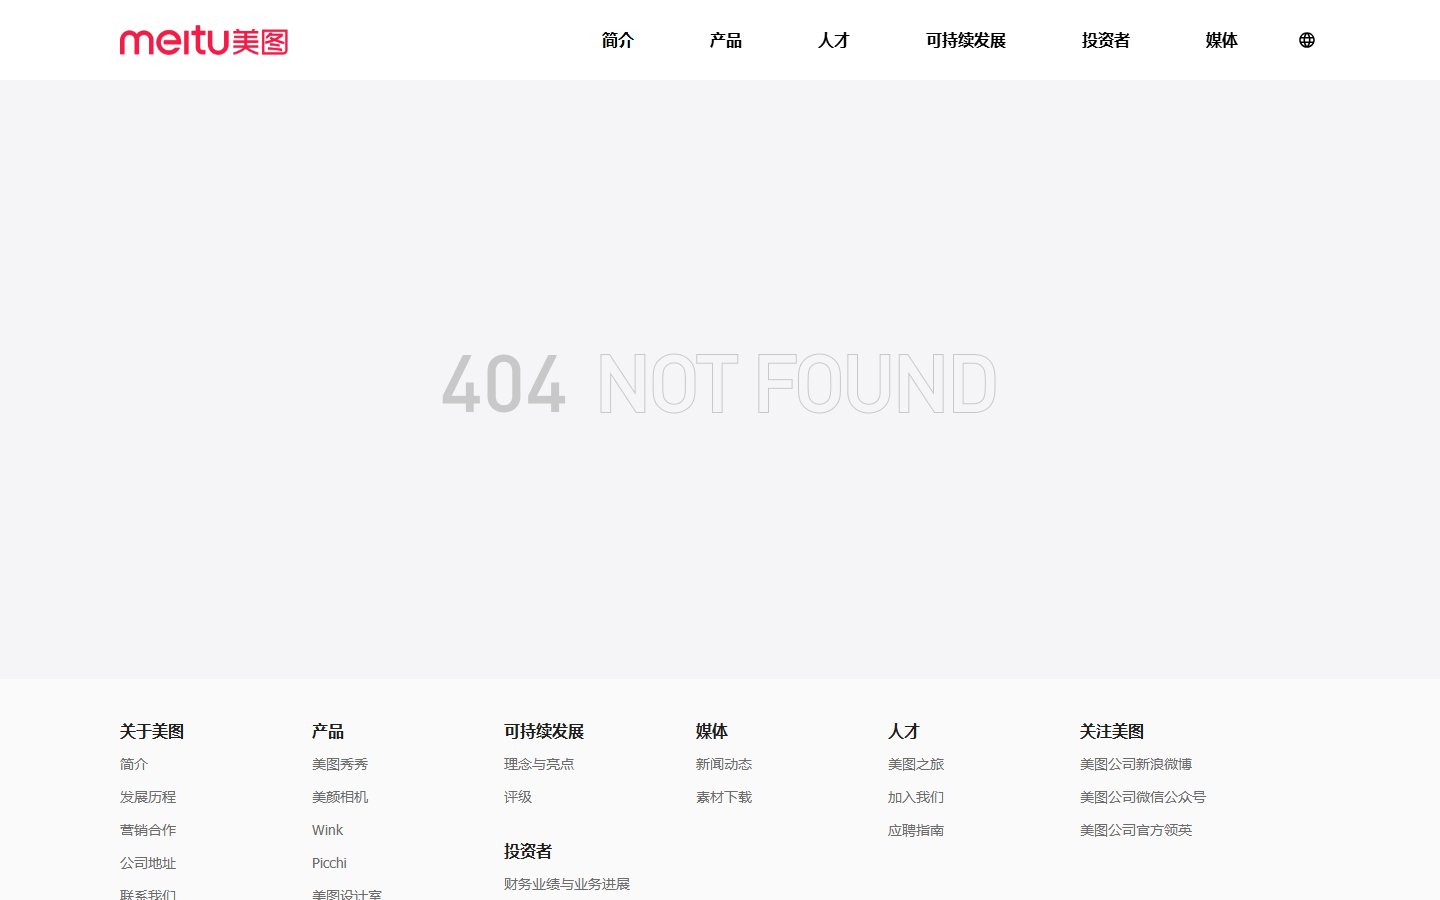Viewport: 1440px width, 900px height.
Task: Open the 简介 navigation menu
Action: pos(618,40)
